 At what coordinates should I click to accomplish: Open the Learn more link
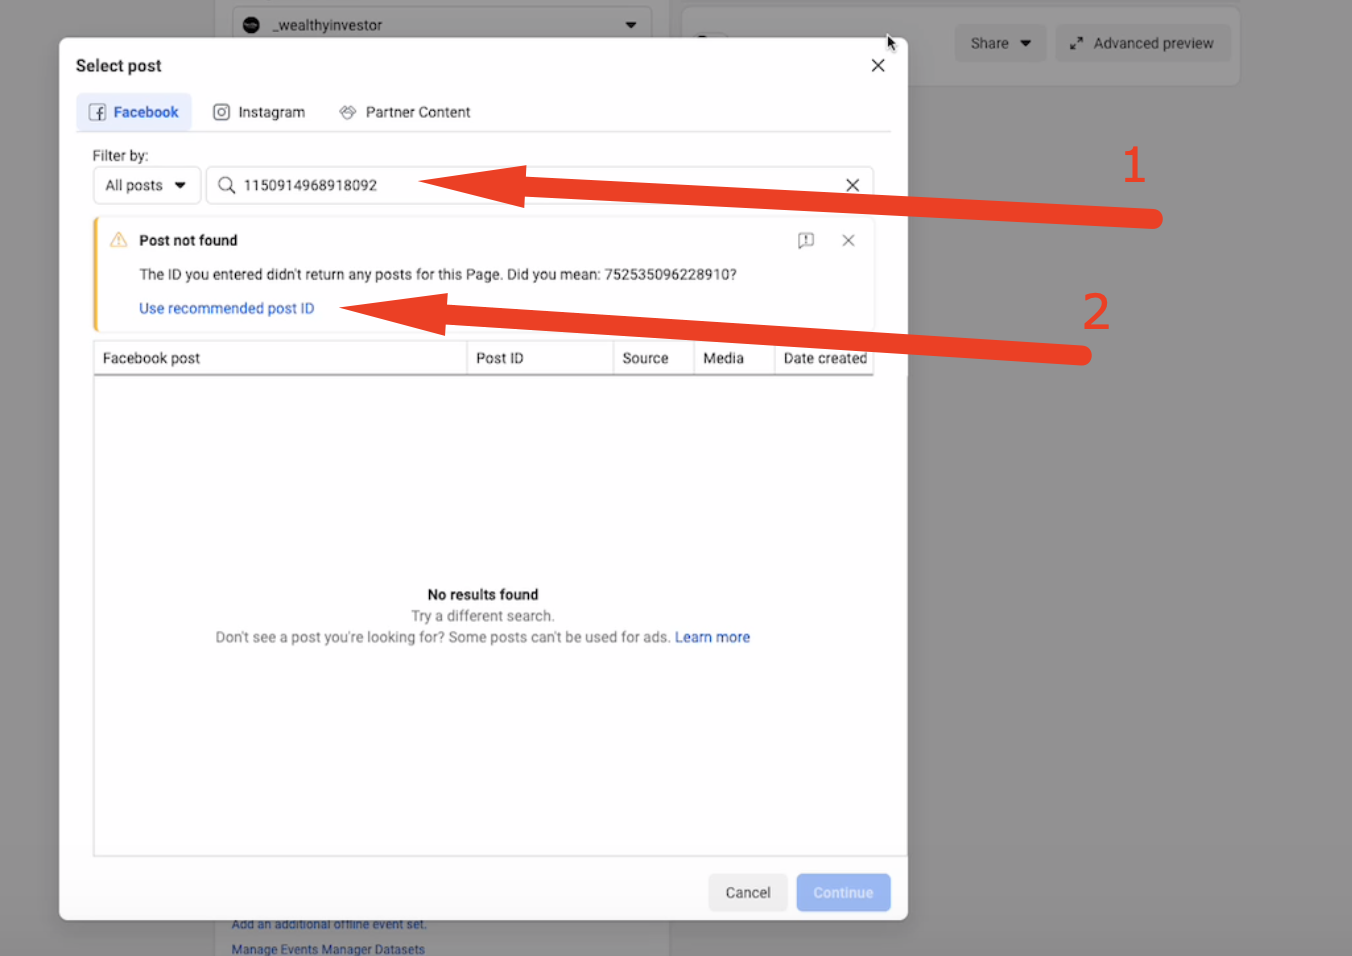[712, 637]
